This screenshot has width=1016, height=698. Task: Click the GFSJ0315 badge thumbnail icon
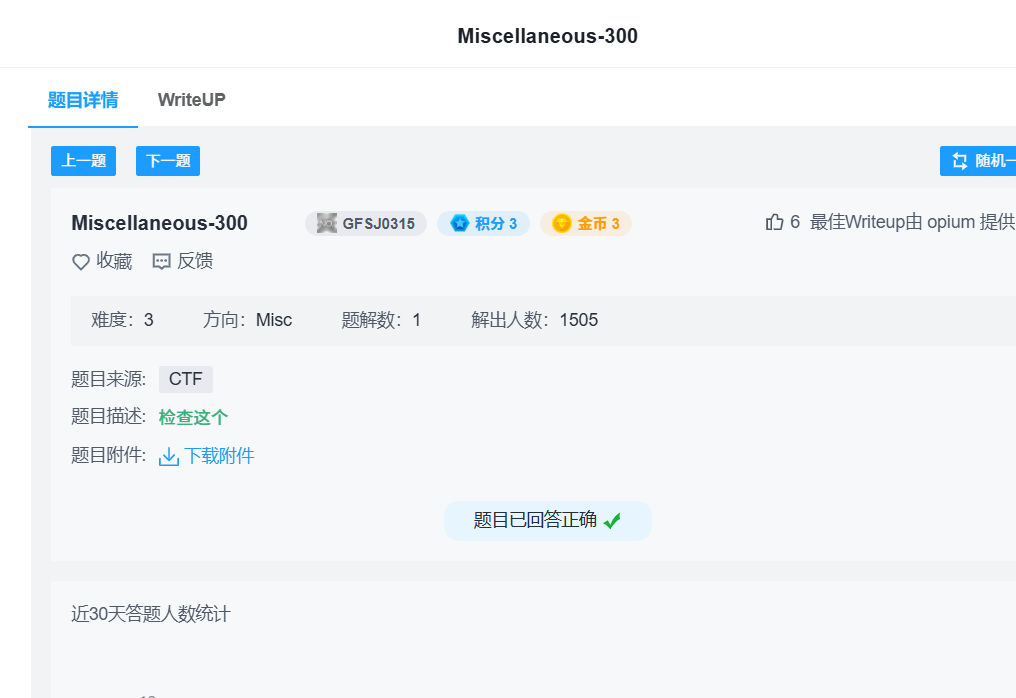pyautogui.click(x=327, y=223)
